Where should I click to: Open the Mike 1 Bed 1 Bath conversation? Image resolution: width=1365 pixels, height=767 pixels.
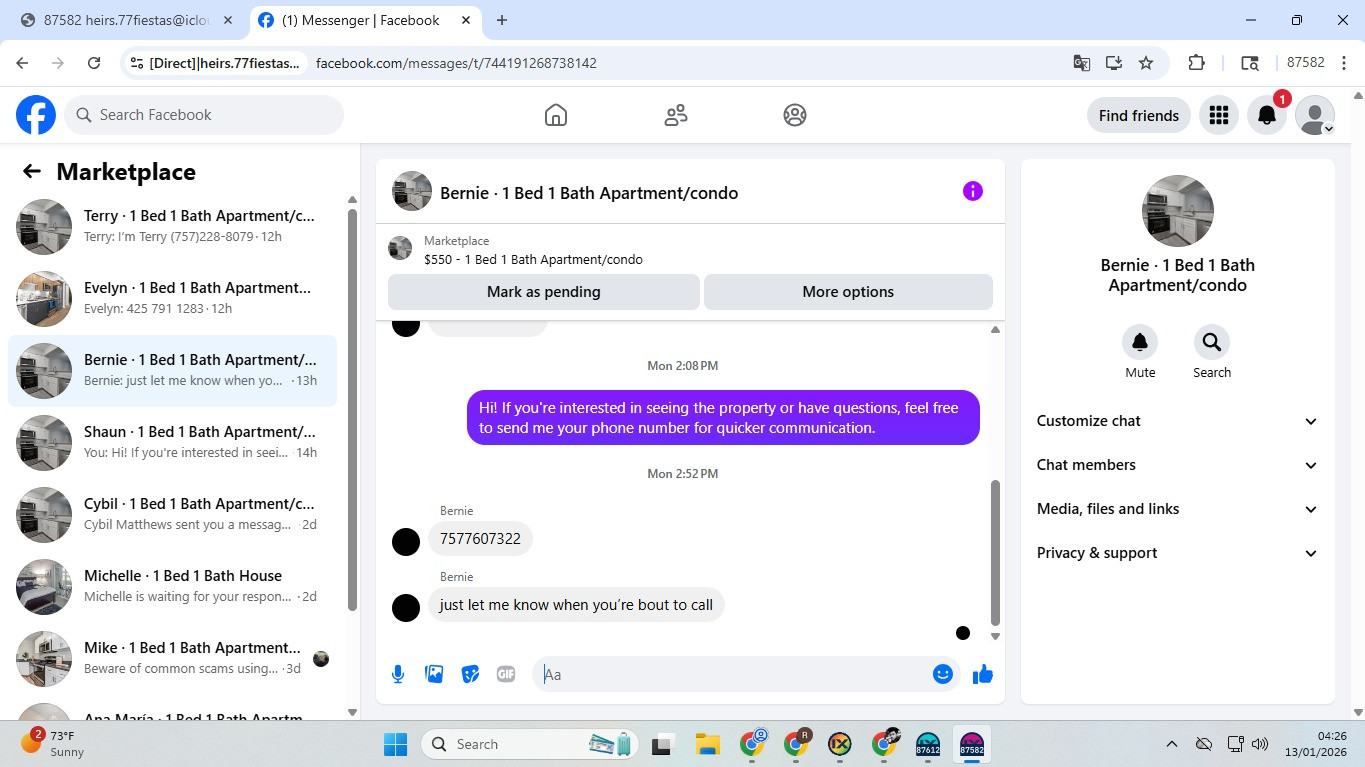172,659
